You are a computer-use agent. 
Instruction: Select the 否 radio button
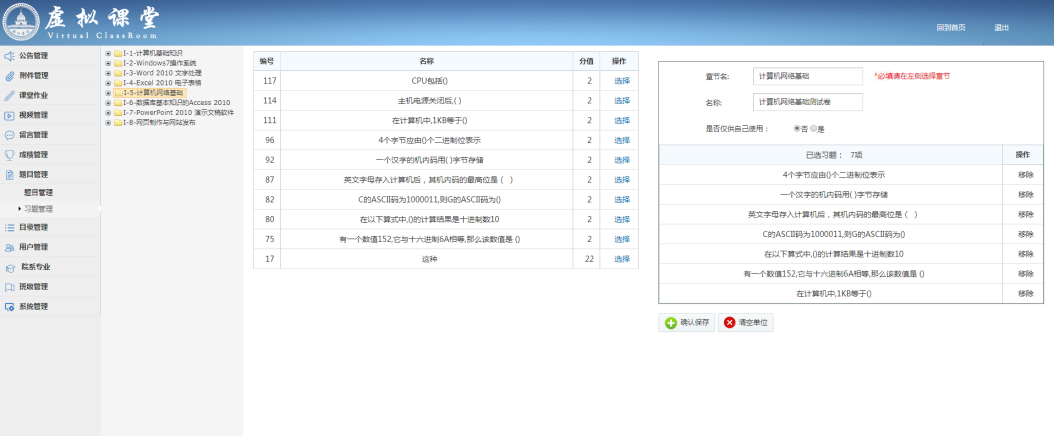(x=797, y=128)
